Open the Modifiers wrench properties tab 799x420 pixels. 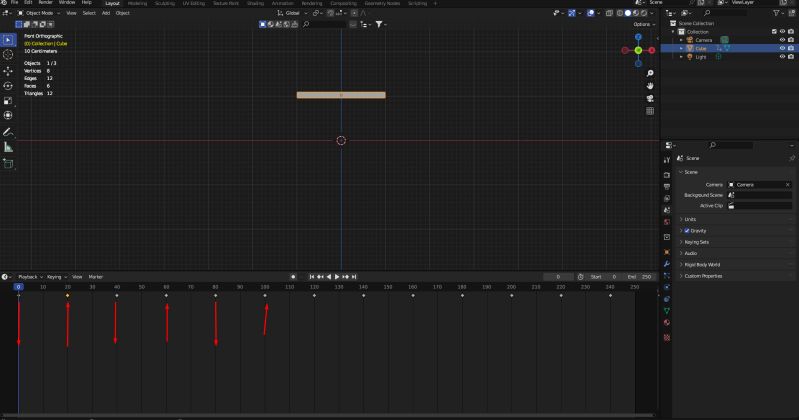(x=667, y=264)
